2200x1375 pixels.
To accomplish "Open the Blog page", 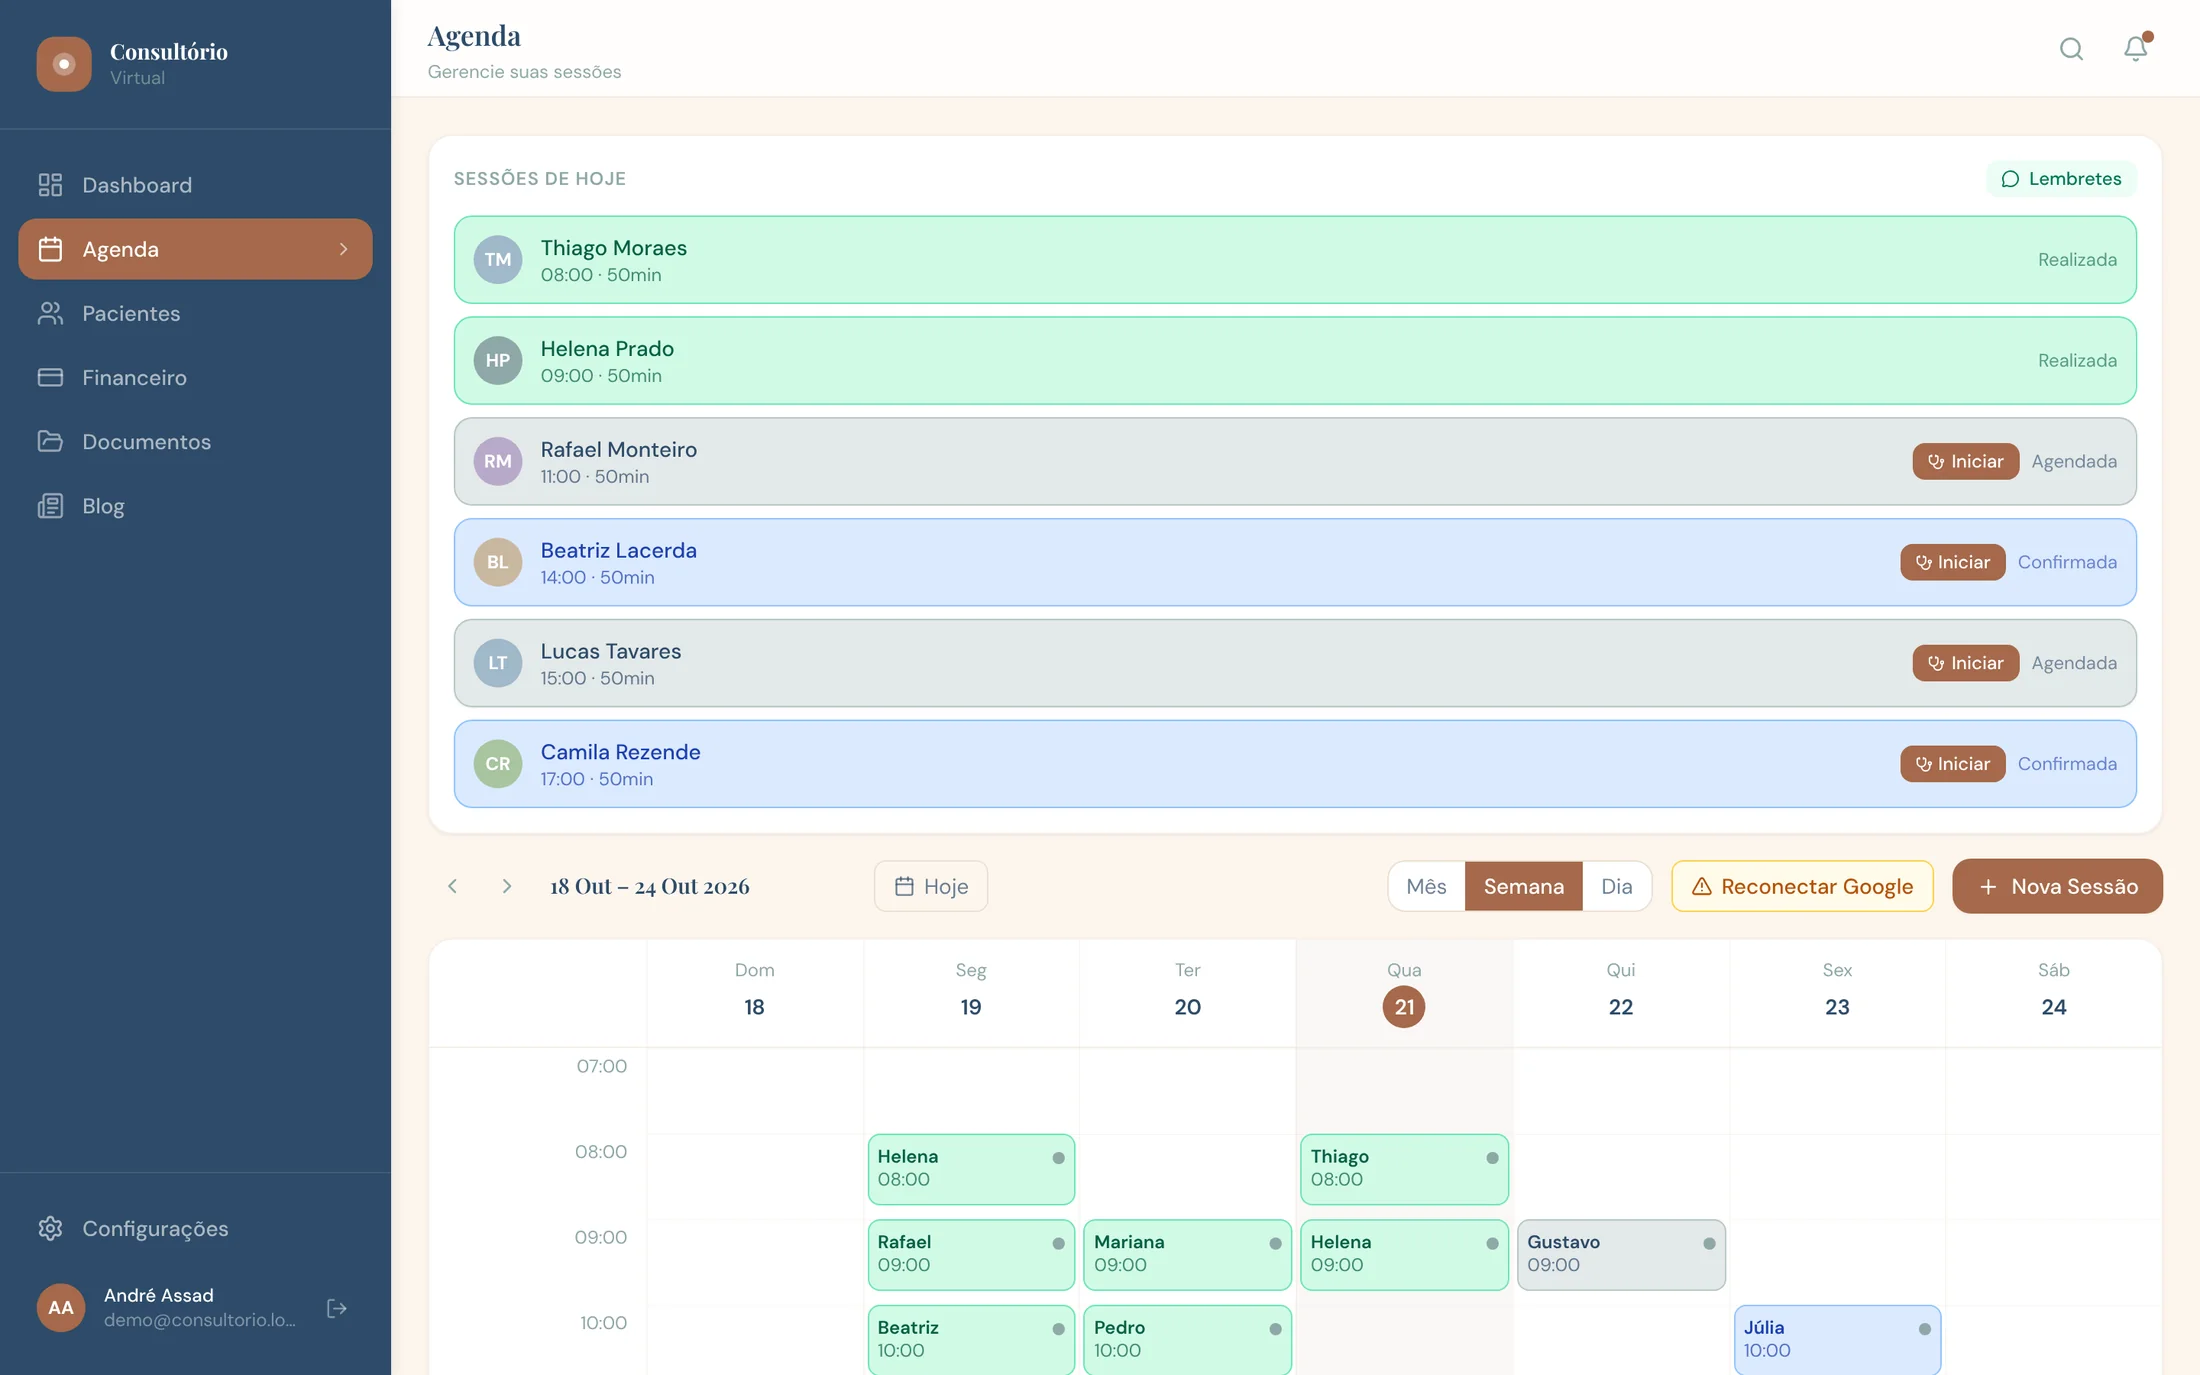I will (195, 505).
